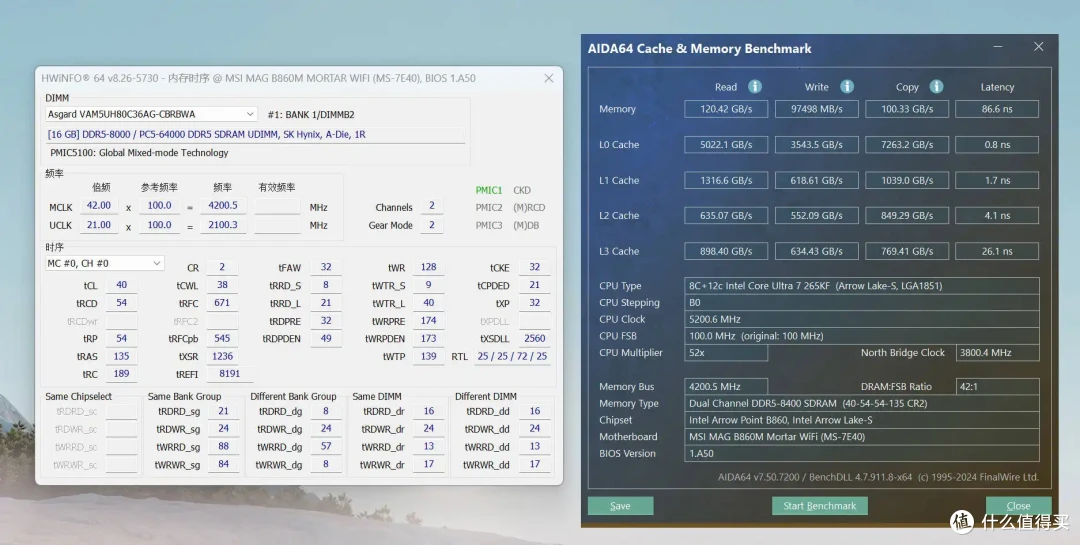Click the CPU FSB value 100.0 MHz

[862, 336]
